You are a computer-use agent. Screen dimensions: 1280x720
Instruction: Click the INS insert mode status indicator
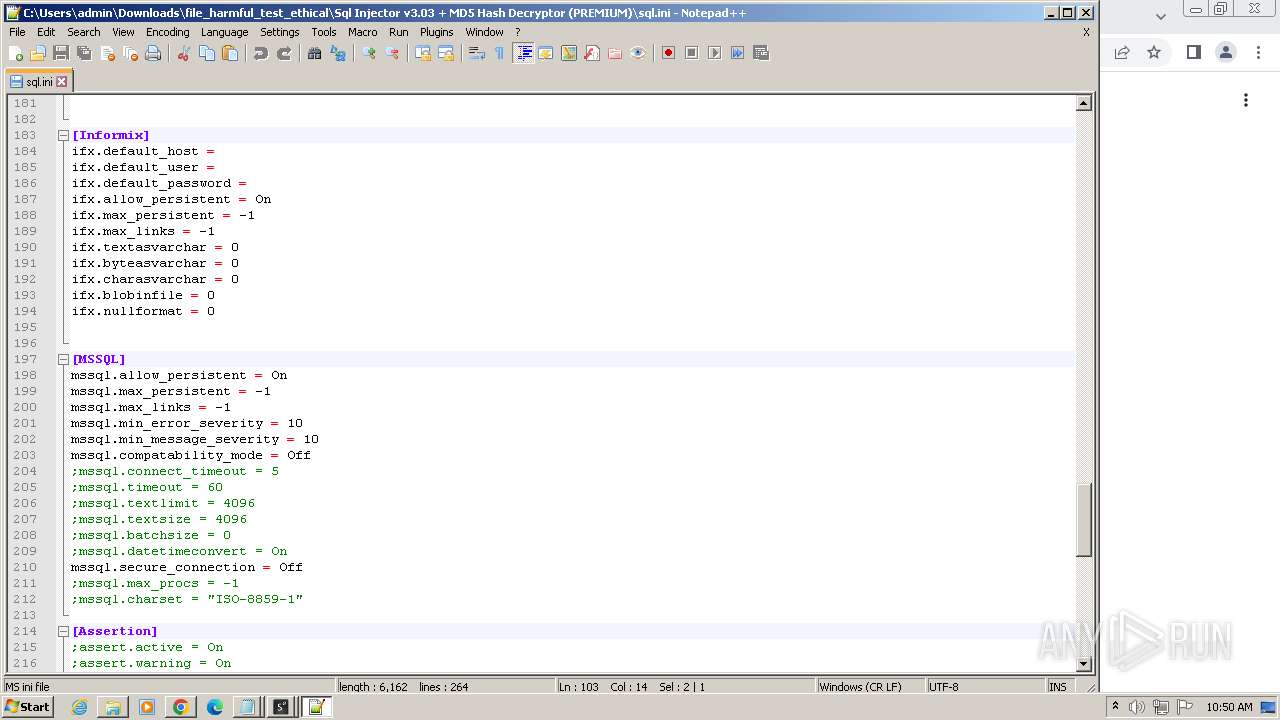pyautogui.click(x=1058, y=687)
